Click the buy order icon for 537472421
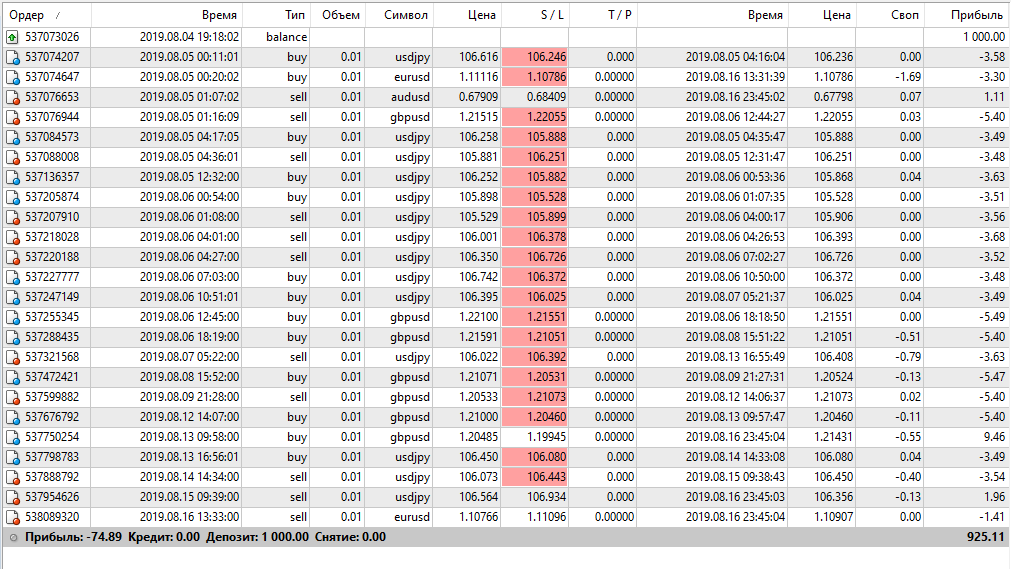Image resolution: width=1011 pixels, height=569 pixels. [12, 377]
